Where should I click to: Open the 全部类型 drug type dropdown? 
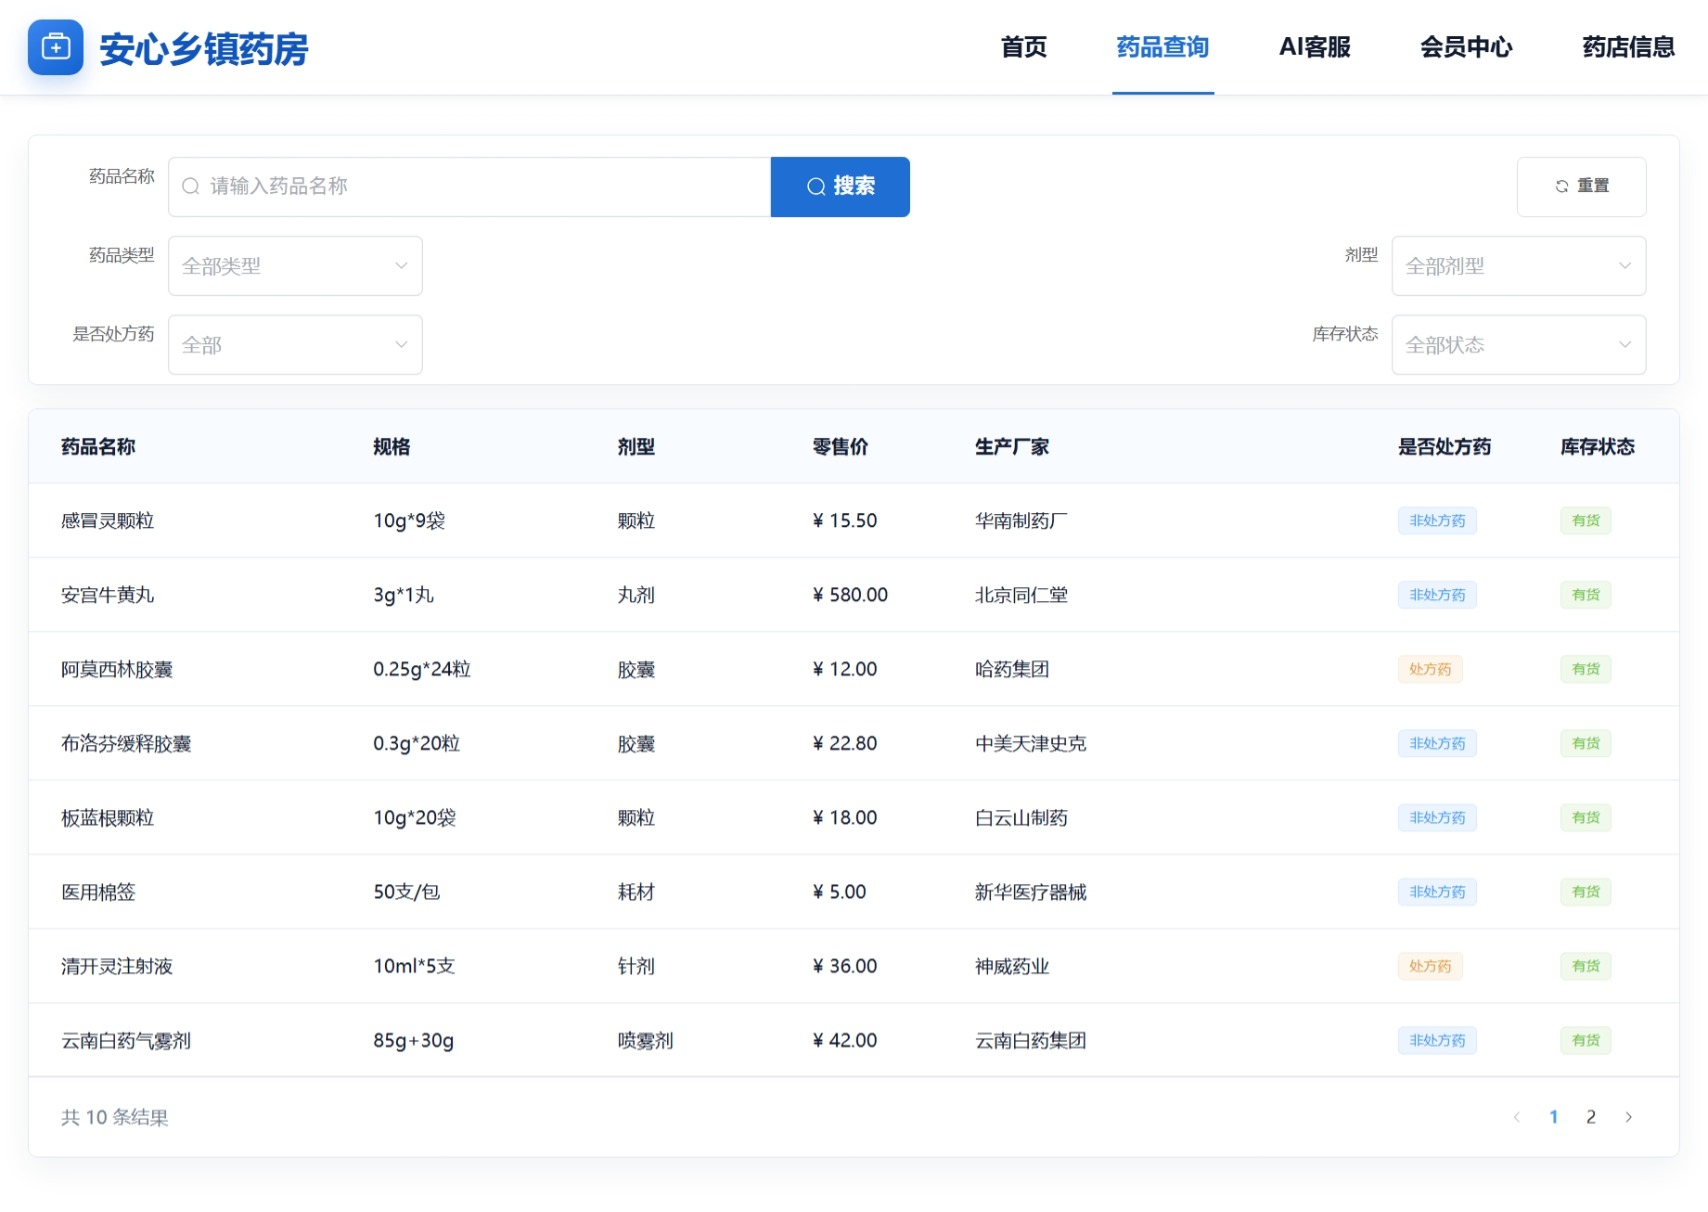pyautogui.click(x=295, y=266)
